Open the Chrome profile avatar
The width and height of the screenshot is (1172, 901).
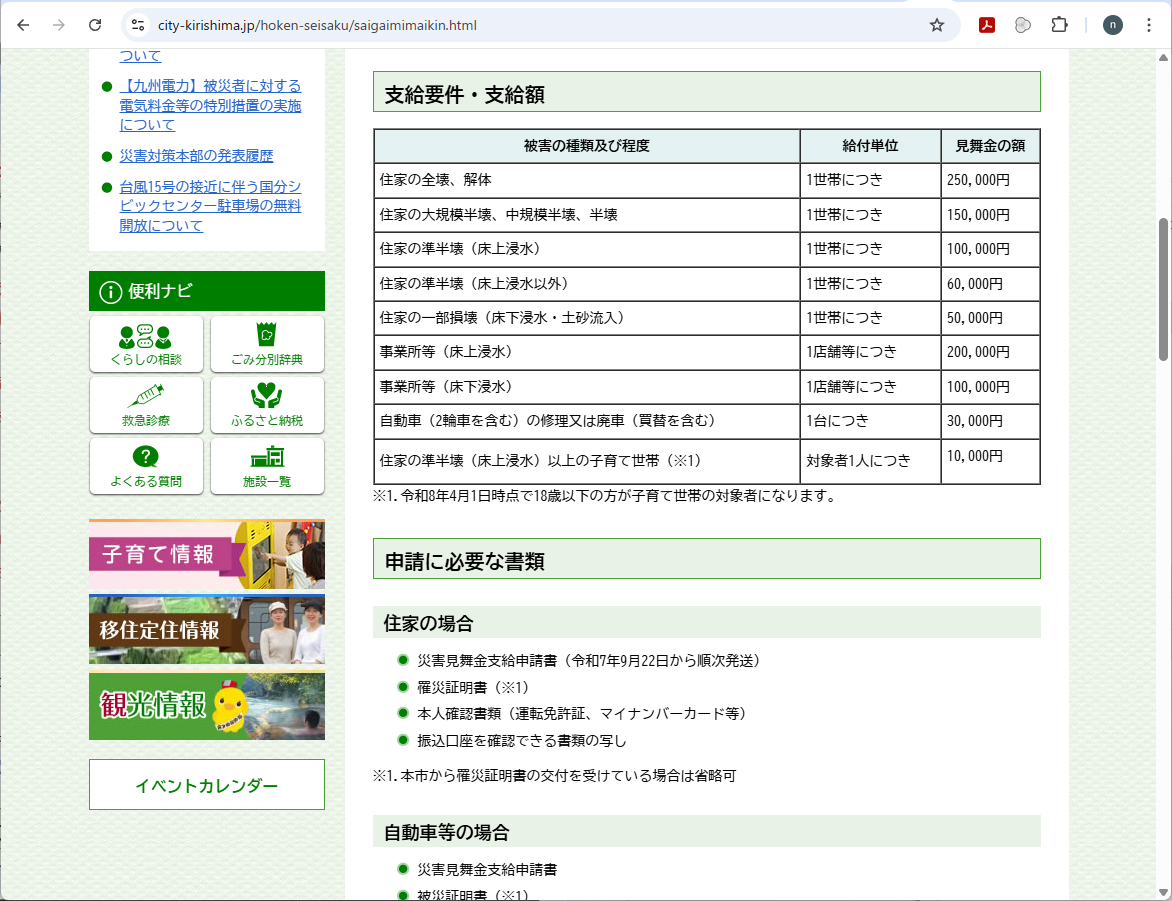pyautogui.click(x=1112, y=25)
